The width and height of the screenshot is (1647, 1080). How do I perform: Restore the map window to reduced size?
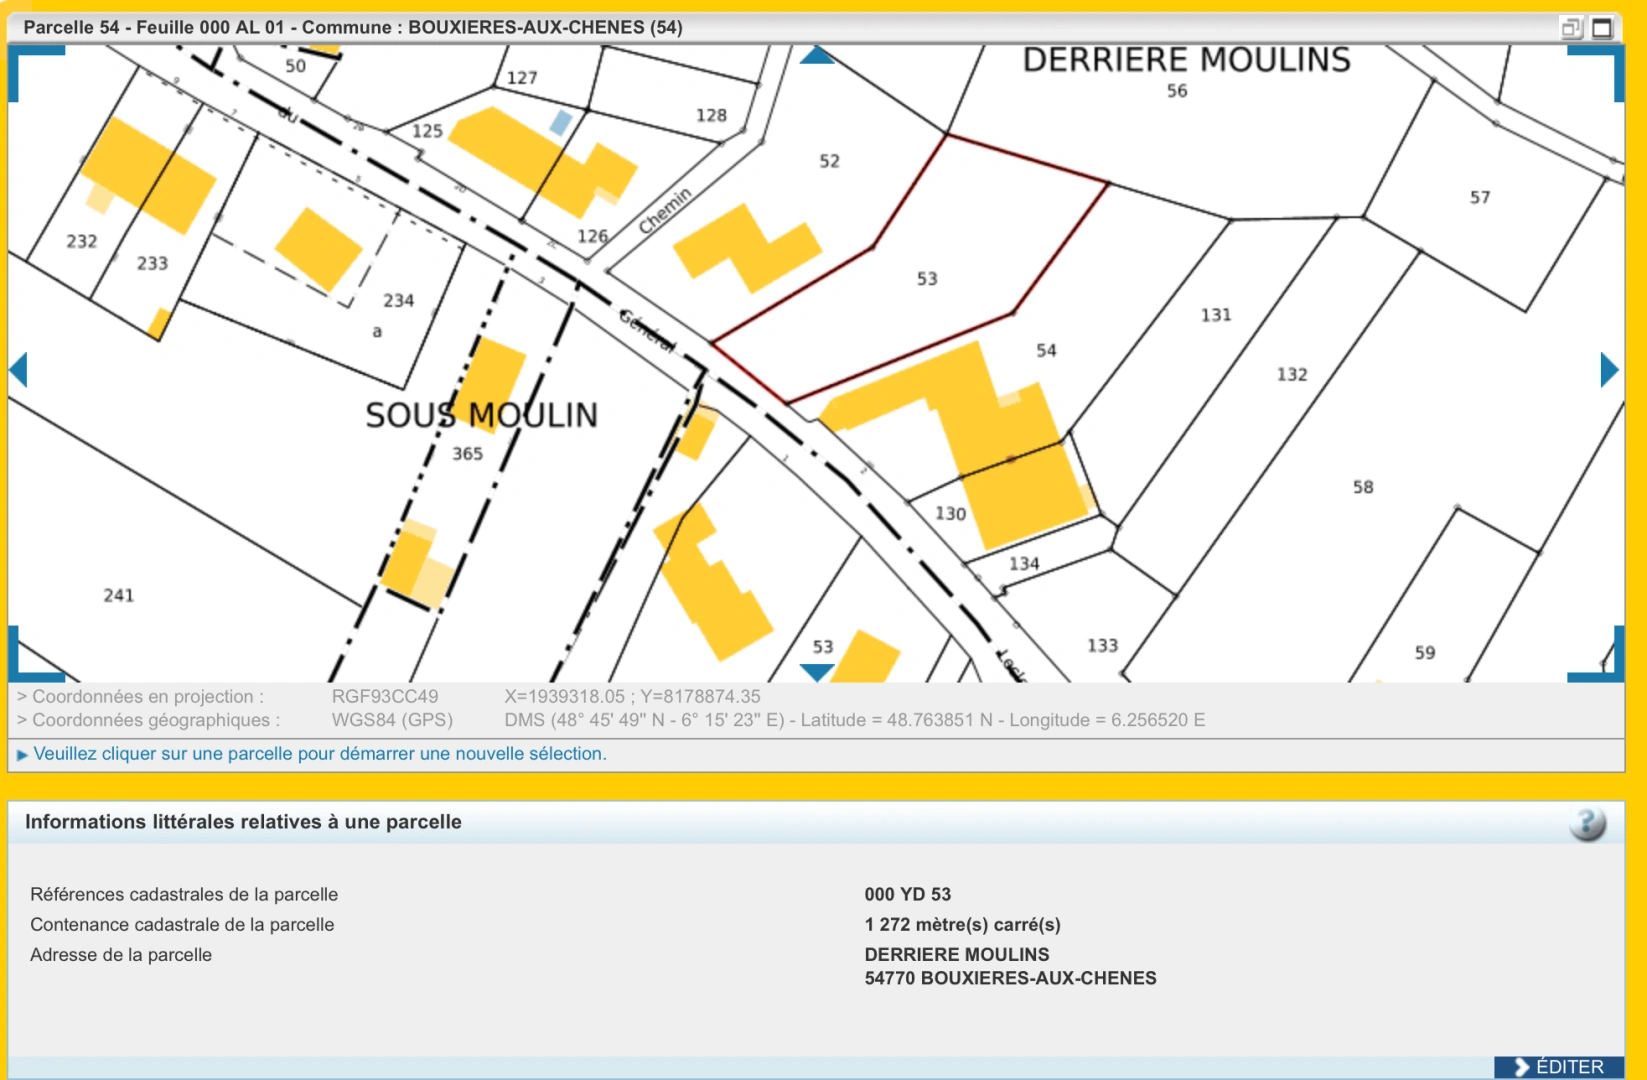1571,28
